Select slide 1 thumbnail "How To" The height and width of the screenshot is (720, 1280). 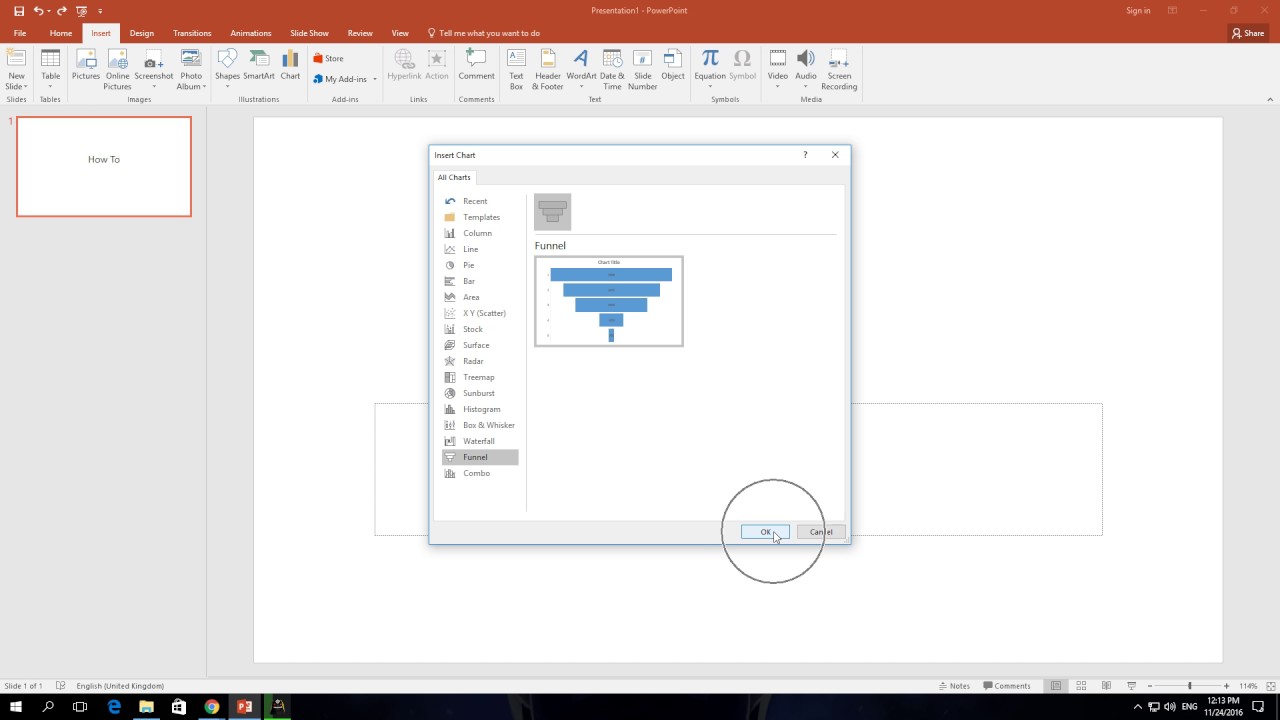click(104, 166)
